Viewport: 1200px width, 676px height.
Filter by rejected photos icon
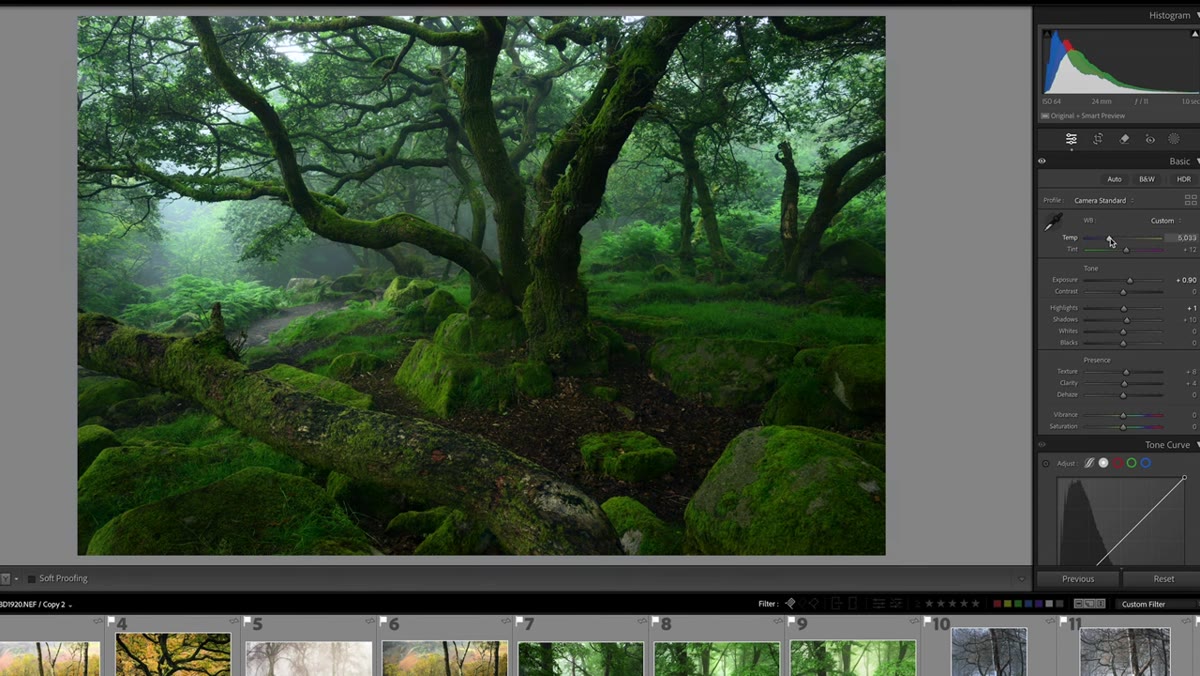point(814,603)
